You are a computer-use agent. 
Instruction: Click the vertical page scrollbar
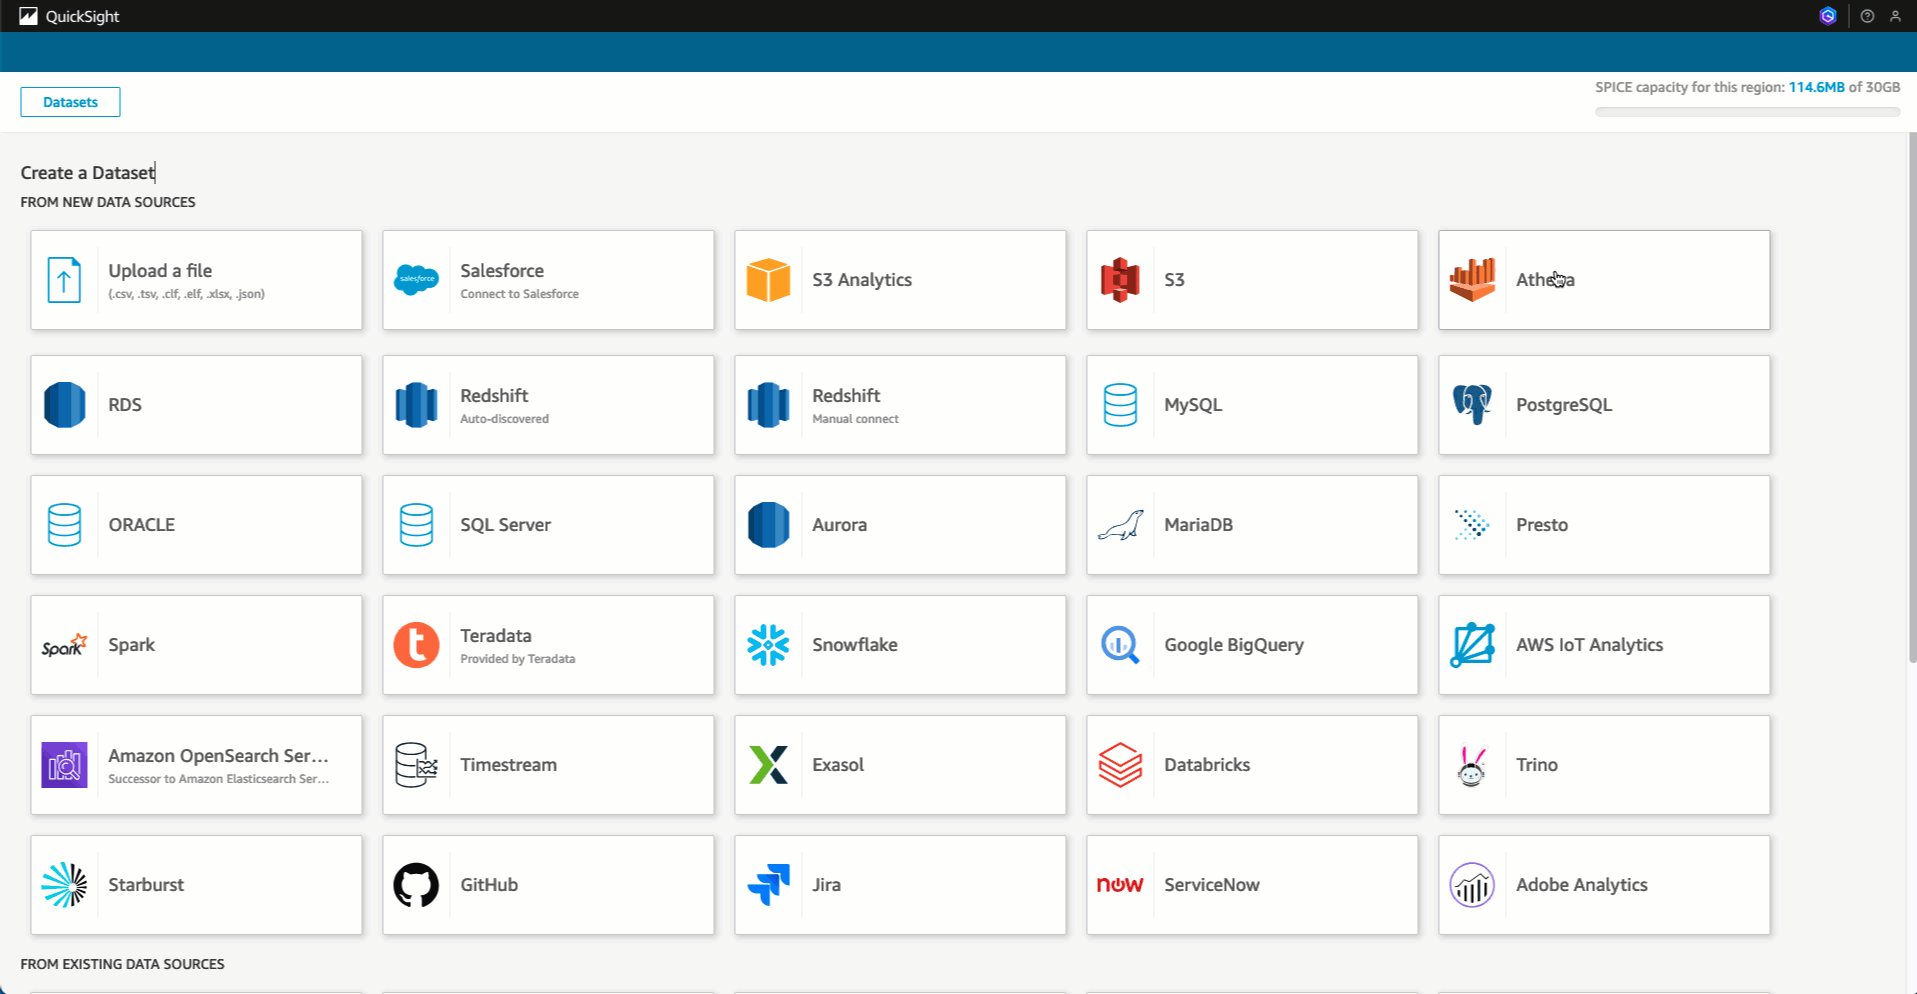pyautogui.click(x=1912, y=397)
